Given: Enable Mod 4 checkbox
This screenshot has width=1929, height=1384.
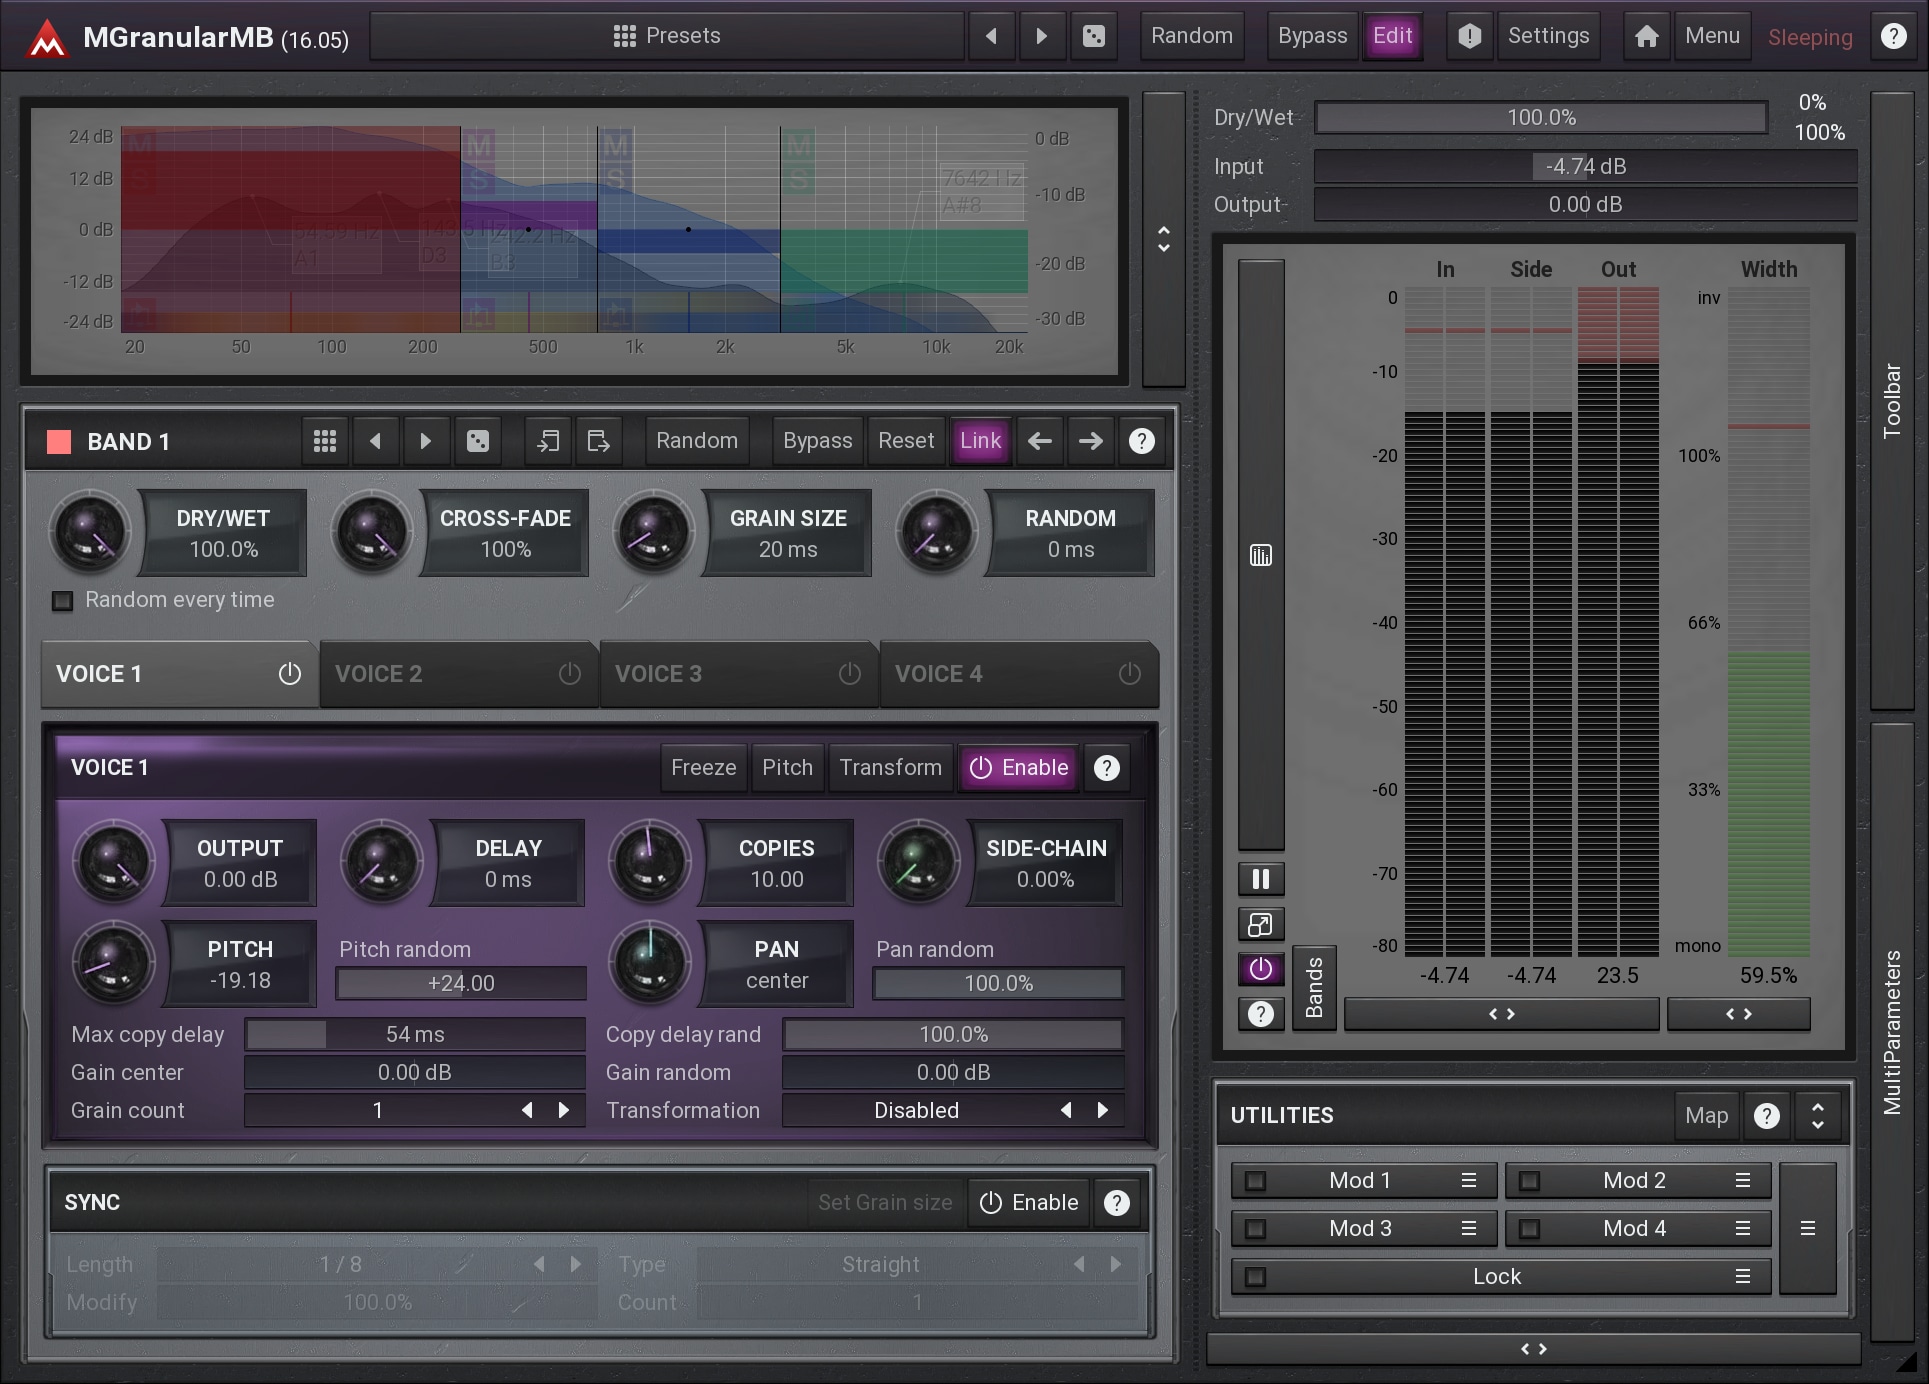Looking at the screenshot, I should [x=1529, y=1229].
